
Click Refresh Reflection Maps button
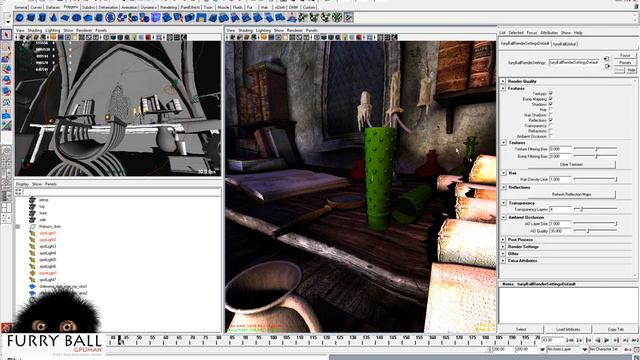tap(571, 194)
